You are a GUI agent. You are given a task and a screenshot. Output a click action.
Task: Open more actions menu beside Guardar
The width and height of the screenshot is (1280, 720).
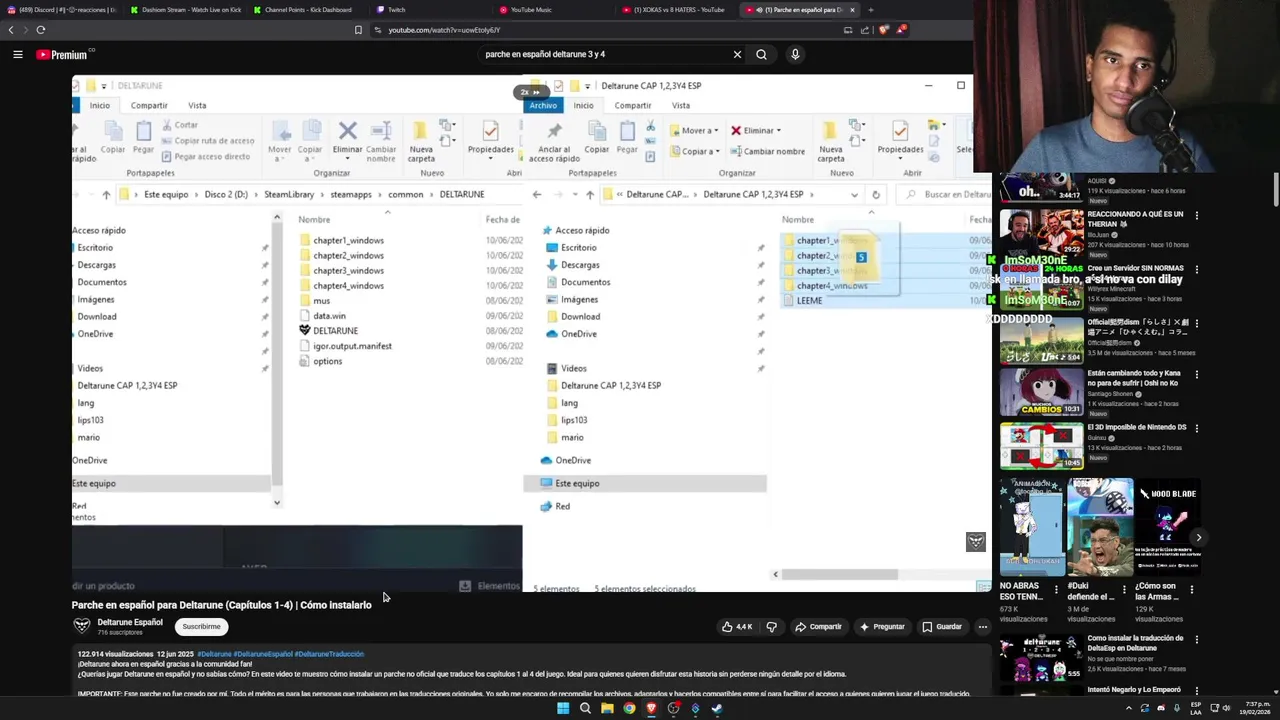(x=982, y=627)
